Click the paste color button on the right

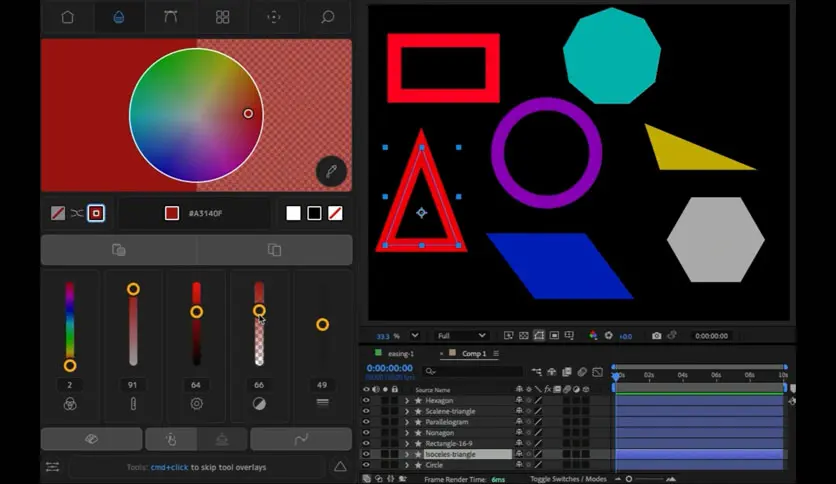(275, 249)
